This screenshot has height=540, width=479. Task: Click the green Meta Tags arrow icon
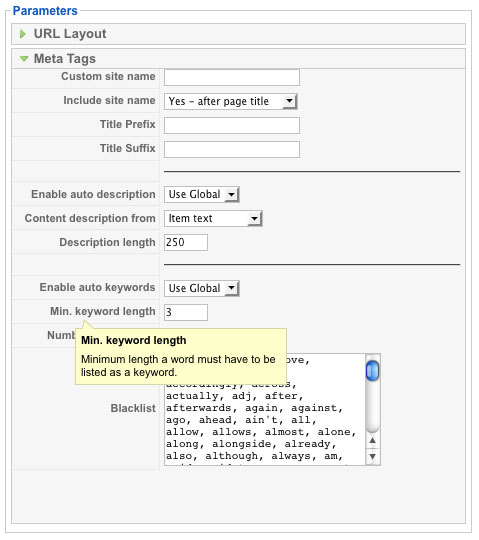24,59
